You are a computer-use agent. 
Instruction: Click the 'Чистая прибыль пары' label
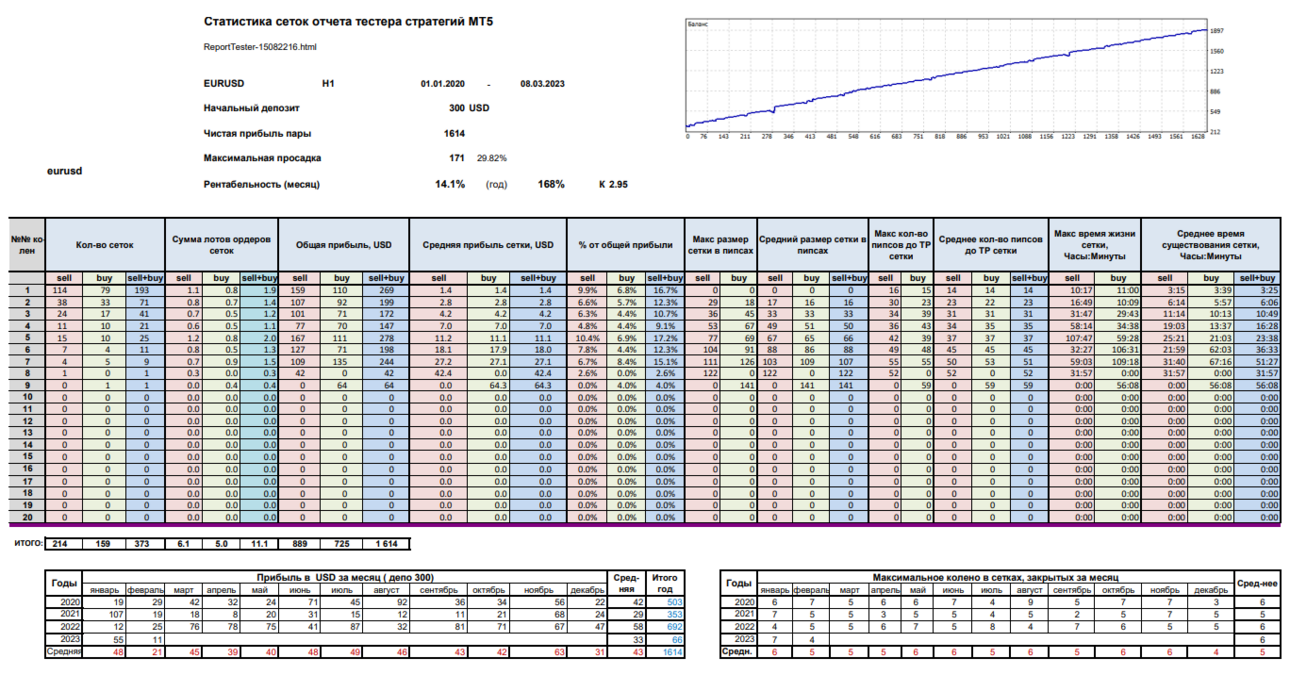[x=257, y=133]
